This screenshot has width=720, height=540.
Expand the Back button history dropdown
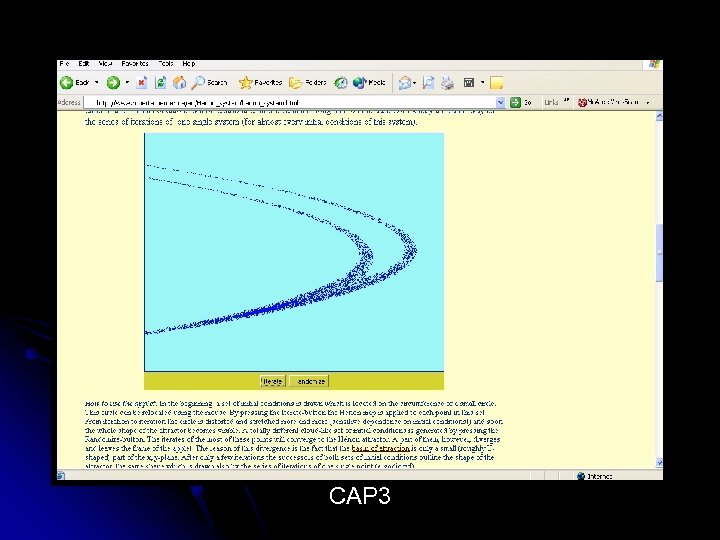(x=96, y=83)
